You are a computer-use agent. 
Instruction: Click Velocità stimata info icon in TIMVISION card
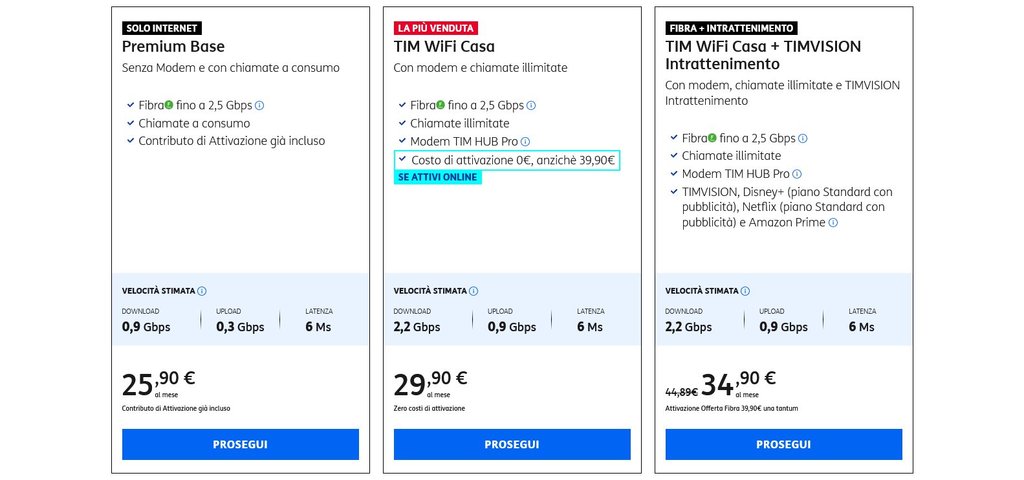tap(745, 291)
